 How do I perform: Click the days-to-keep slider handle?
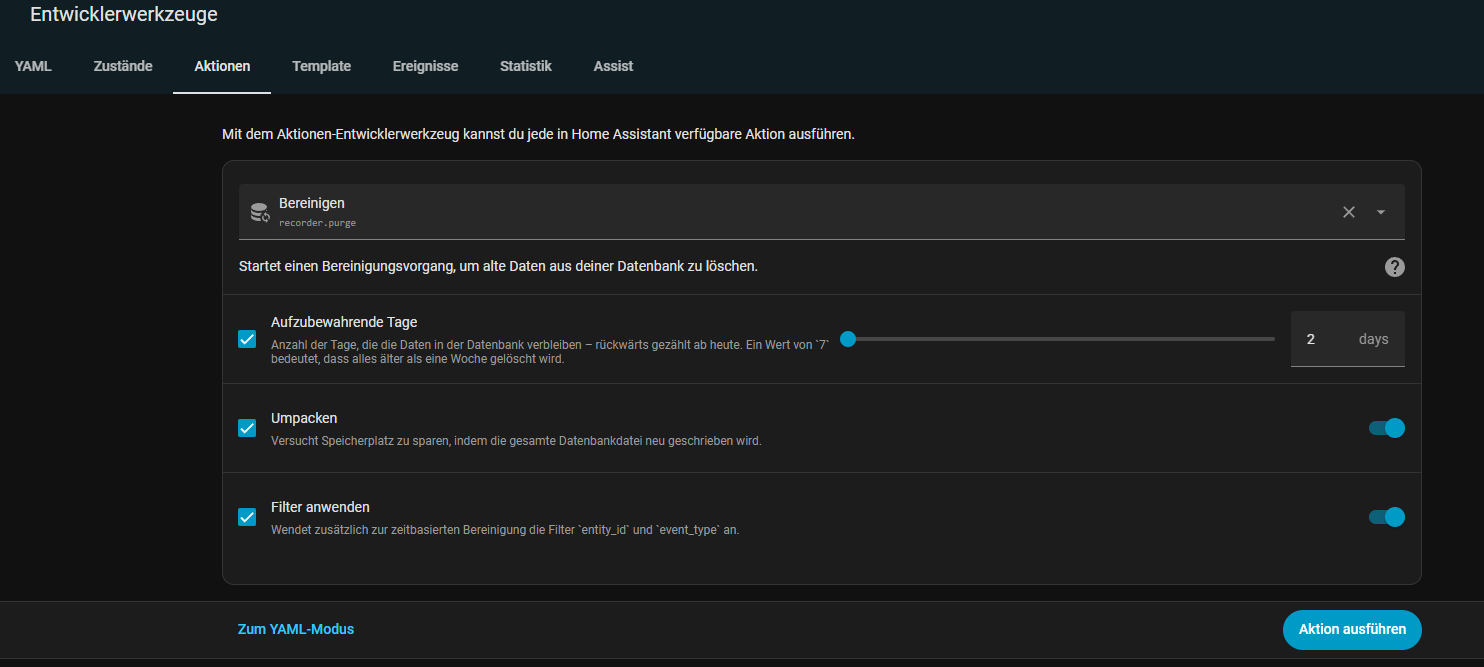click(x=848, y=339)
